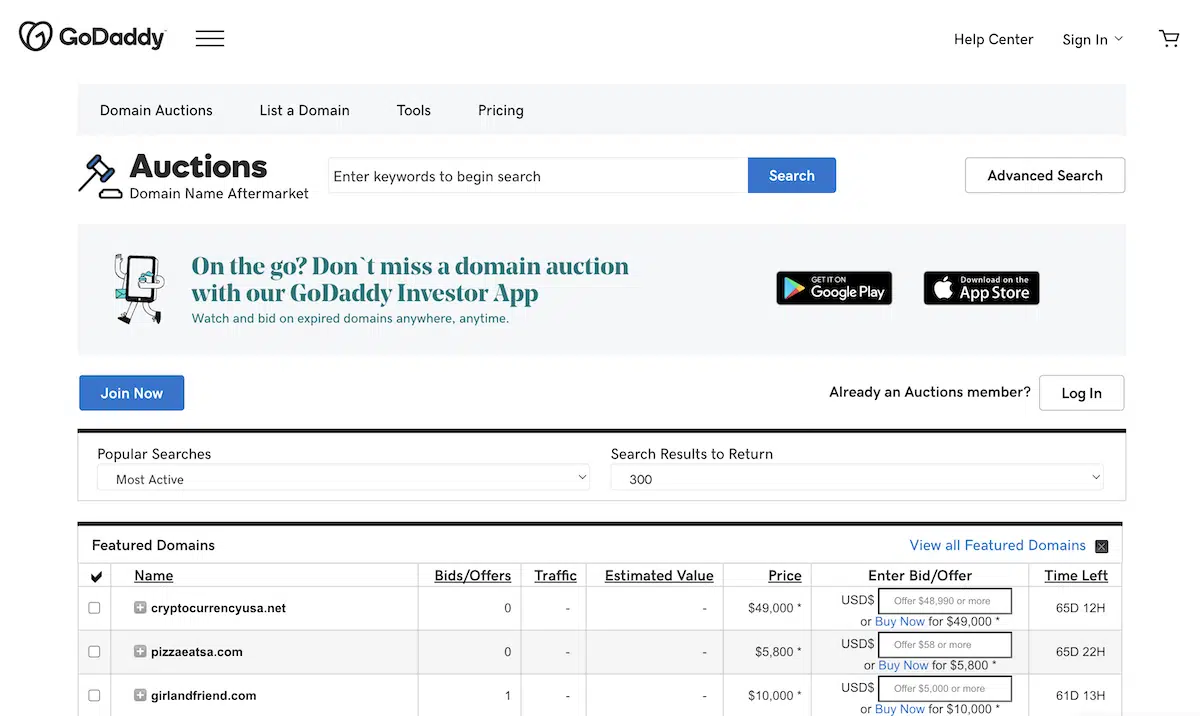Viewport: 1200px width, 716px height.
Task: Click the domain name girlandfriend.com
Action: (204, 696)
